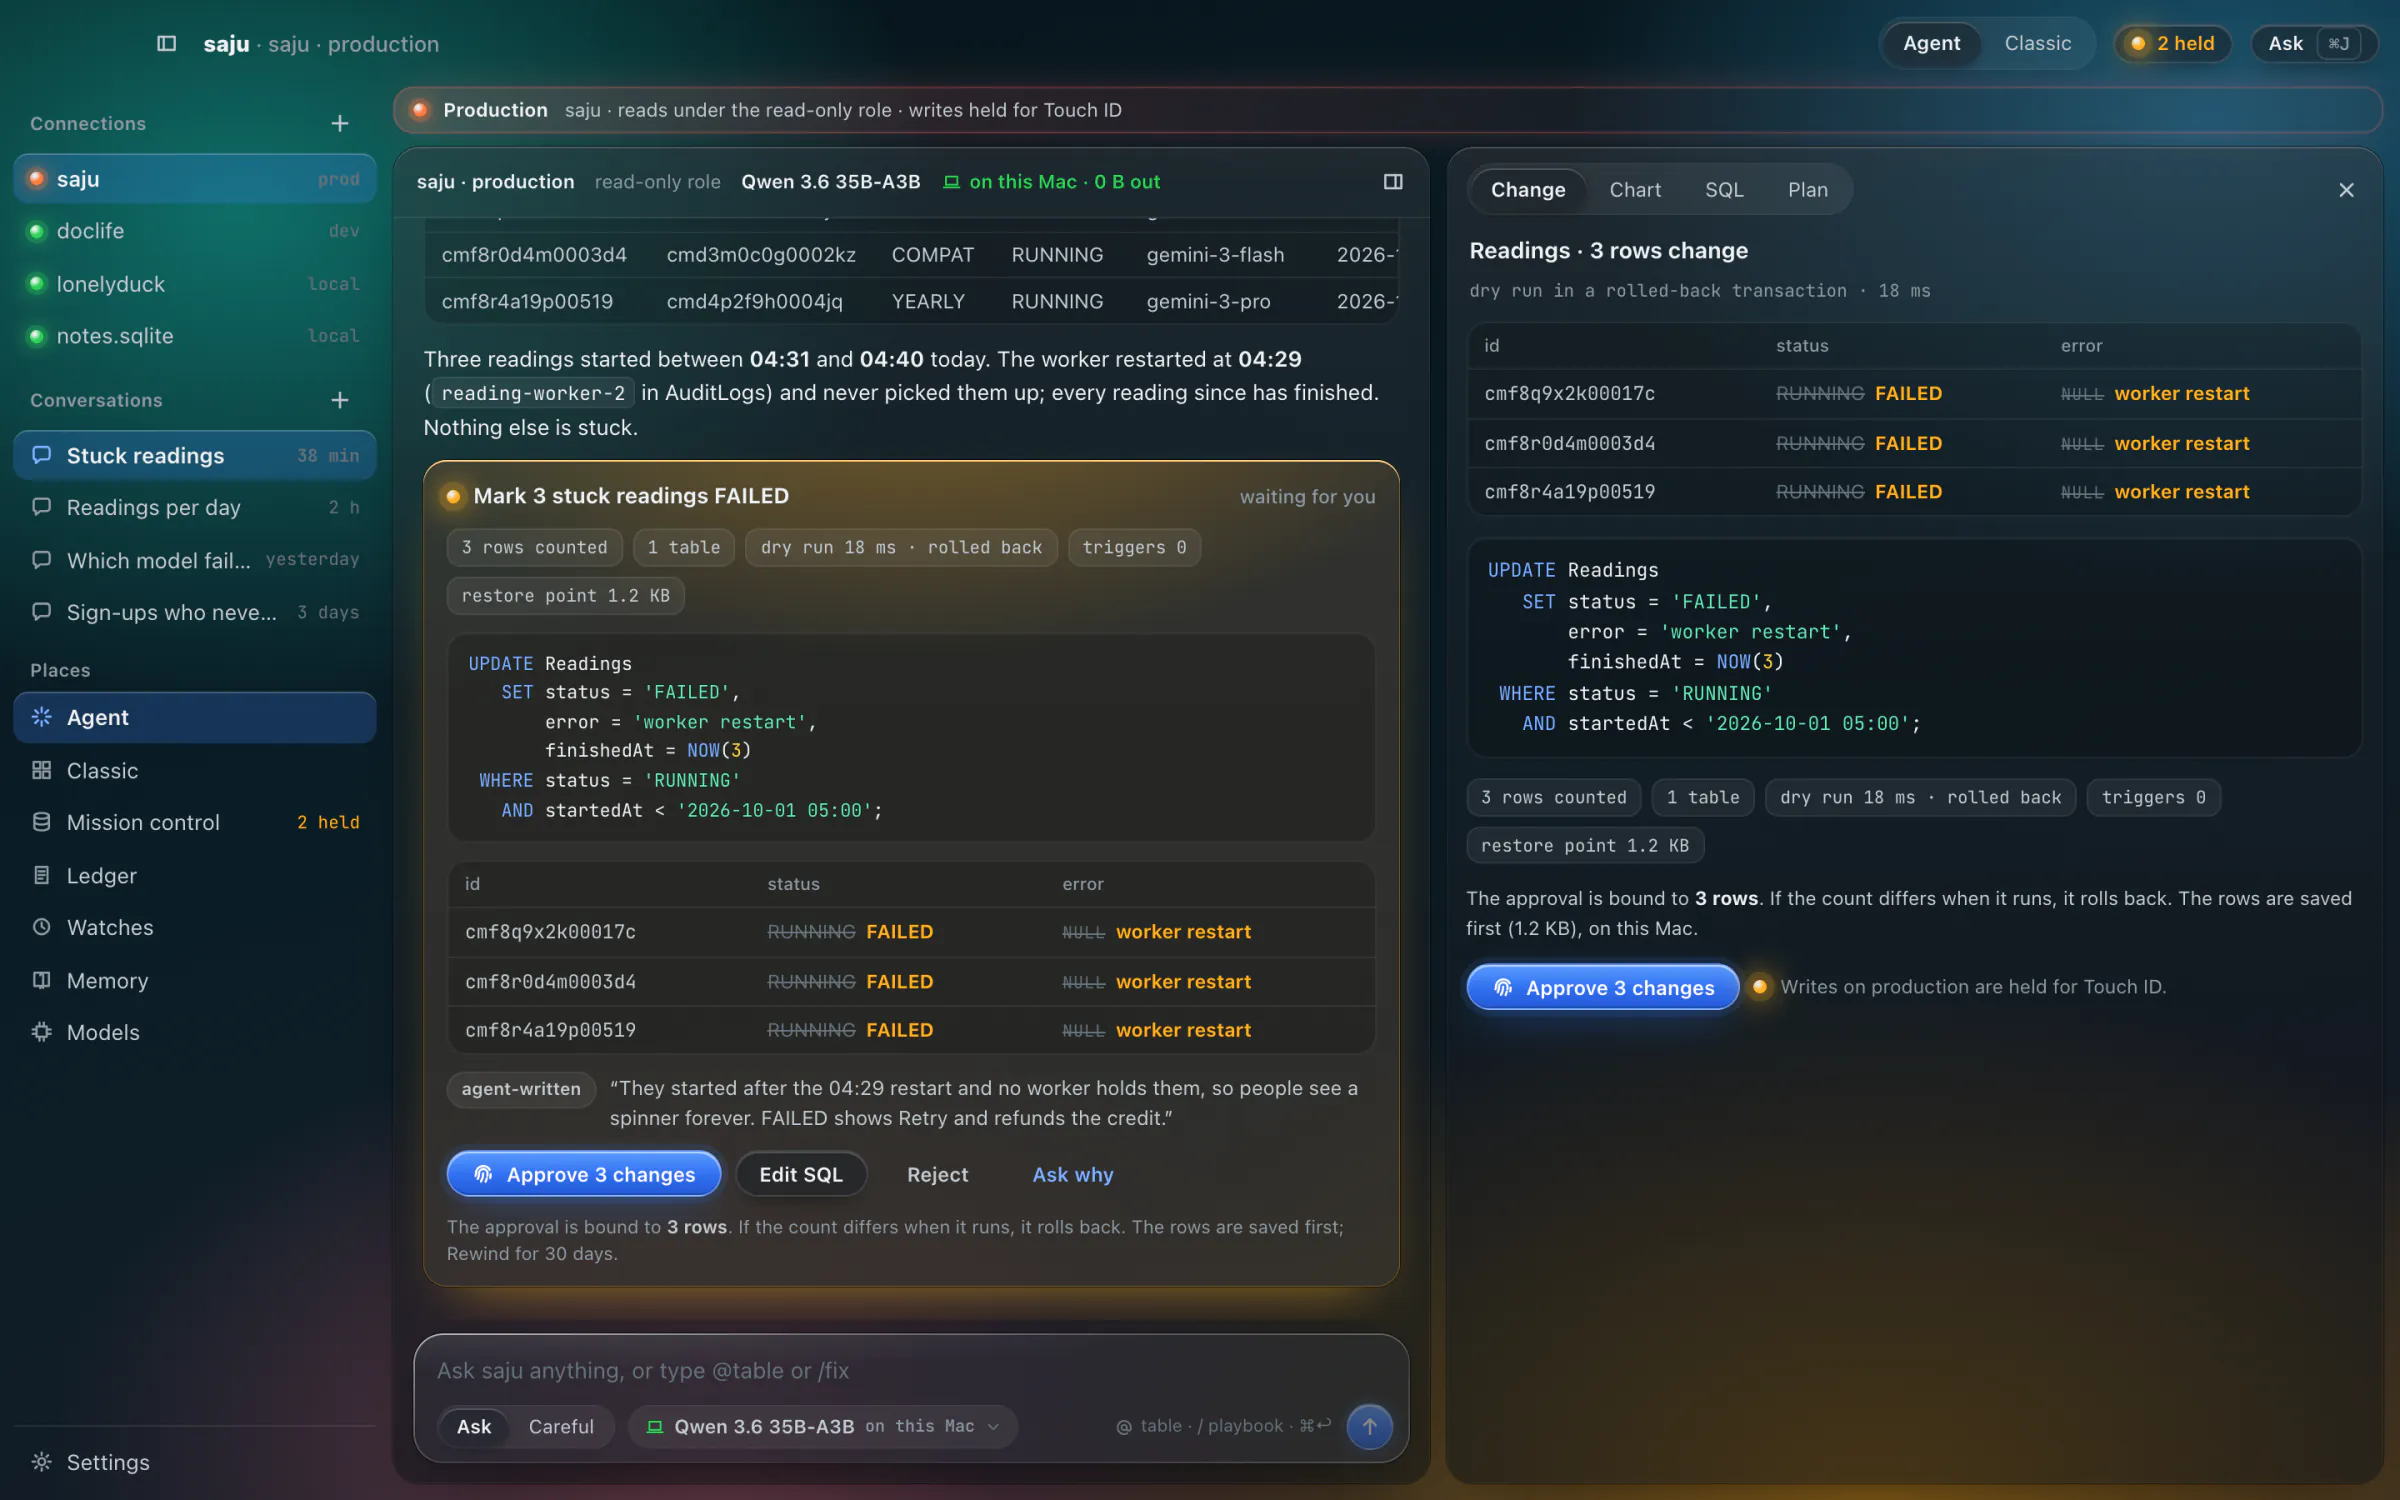Open Watches from the sidebar
The image size is (2400, 1500).
[195, 927]
